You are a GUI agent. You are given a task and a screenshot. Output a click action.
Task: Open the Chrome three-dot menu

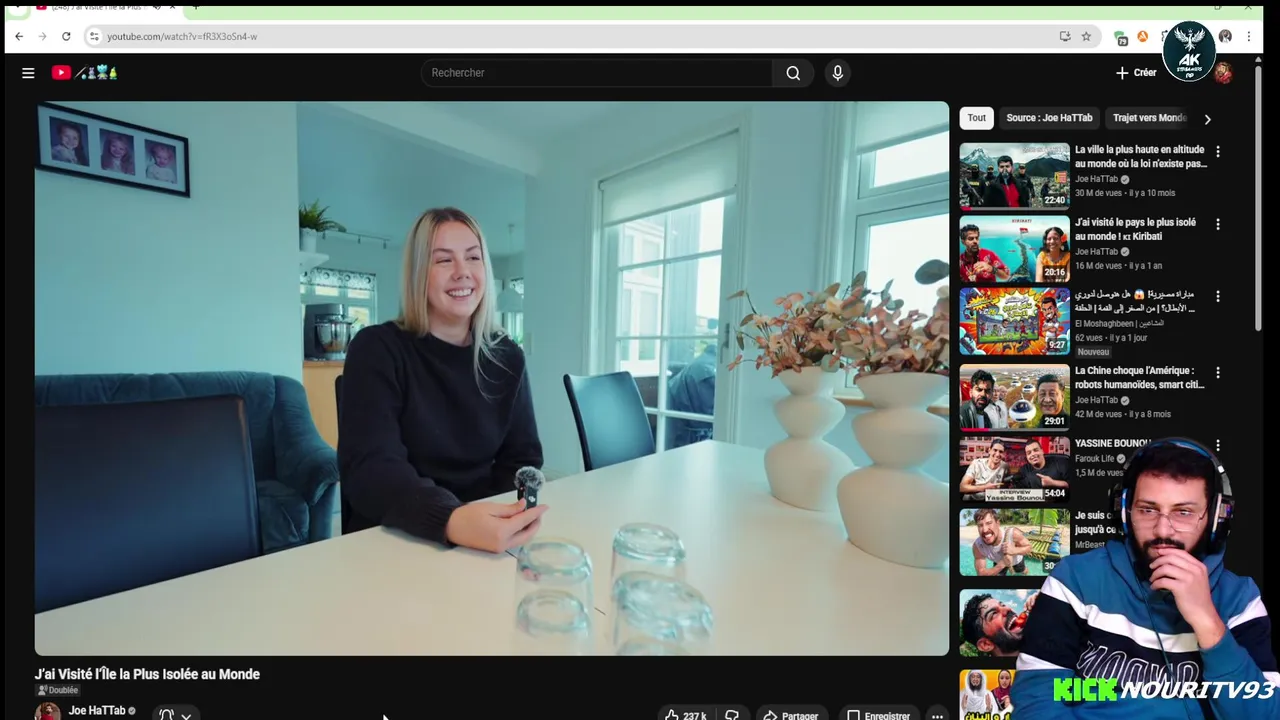coord(1249,36)
